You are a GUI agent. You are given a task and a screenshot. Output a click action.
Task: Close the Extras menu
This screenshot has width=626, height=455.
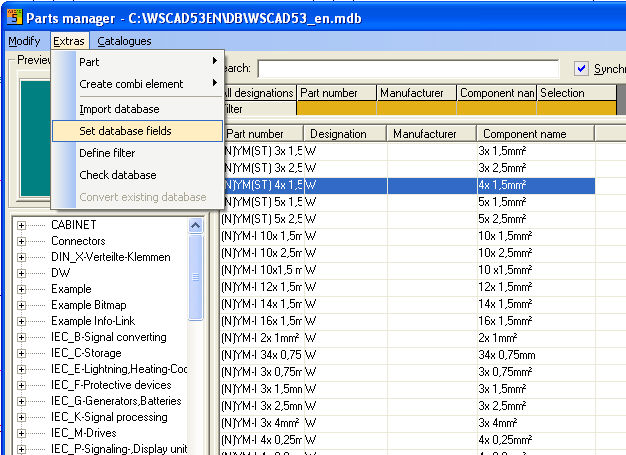pos(69,41)
